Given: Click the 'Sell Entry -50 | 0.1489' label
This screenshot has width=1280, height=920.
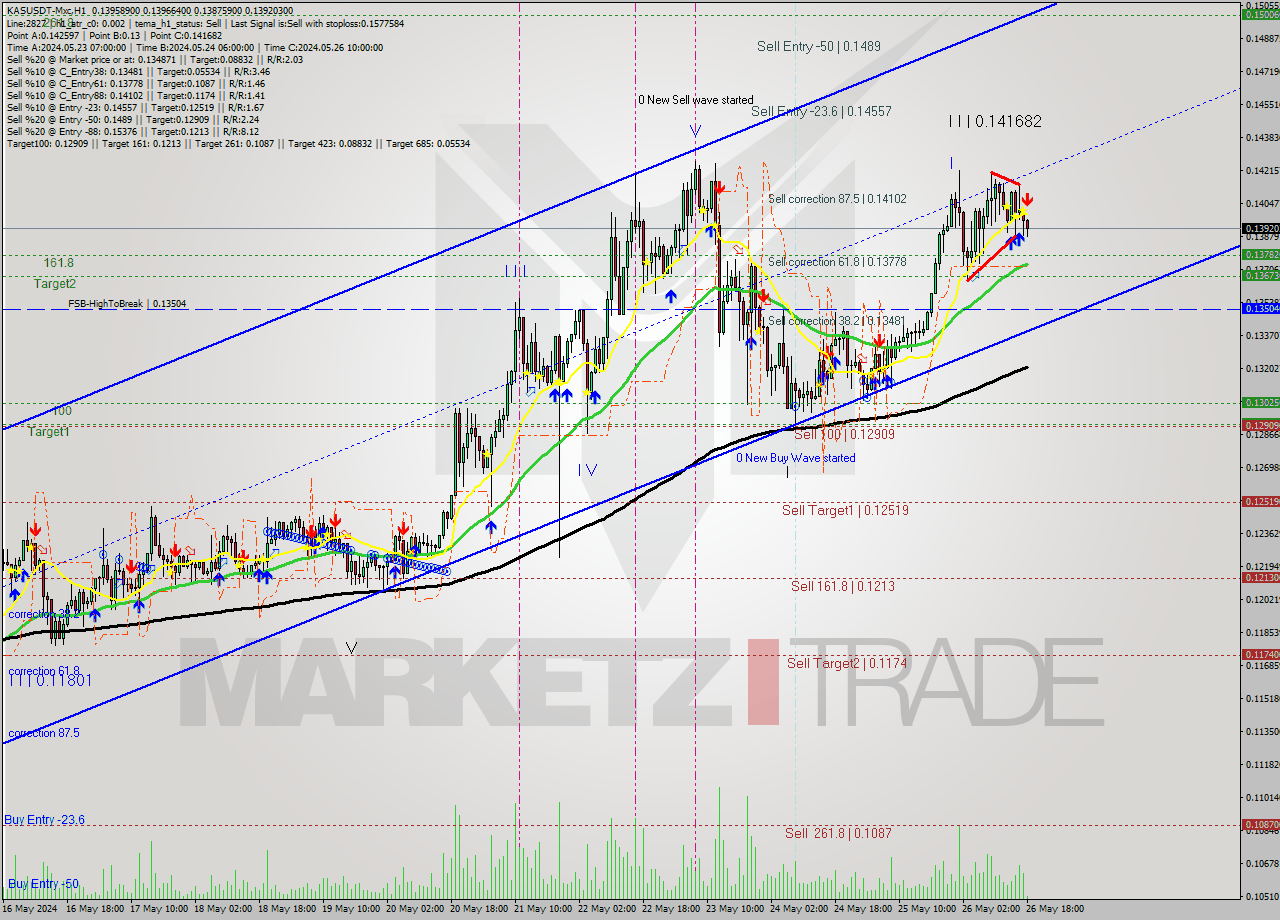Looking at the screenshot, I should click(818, 46).
